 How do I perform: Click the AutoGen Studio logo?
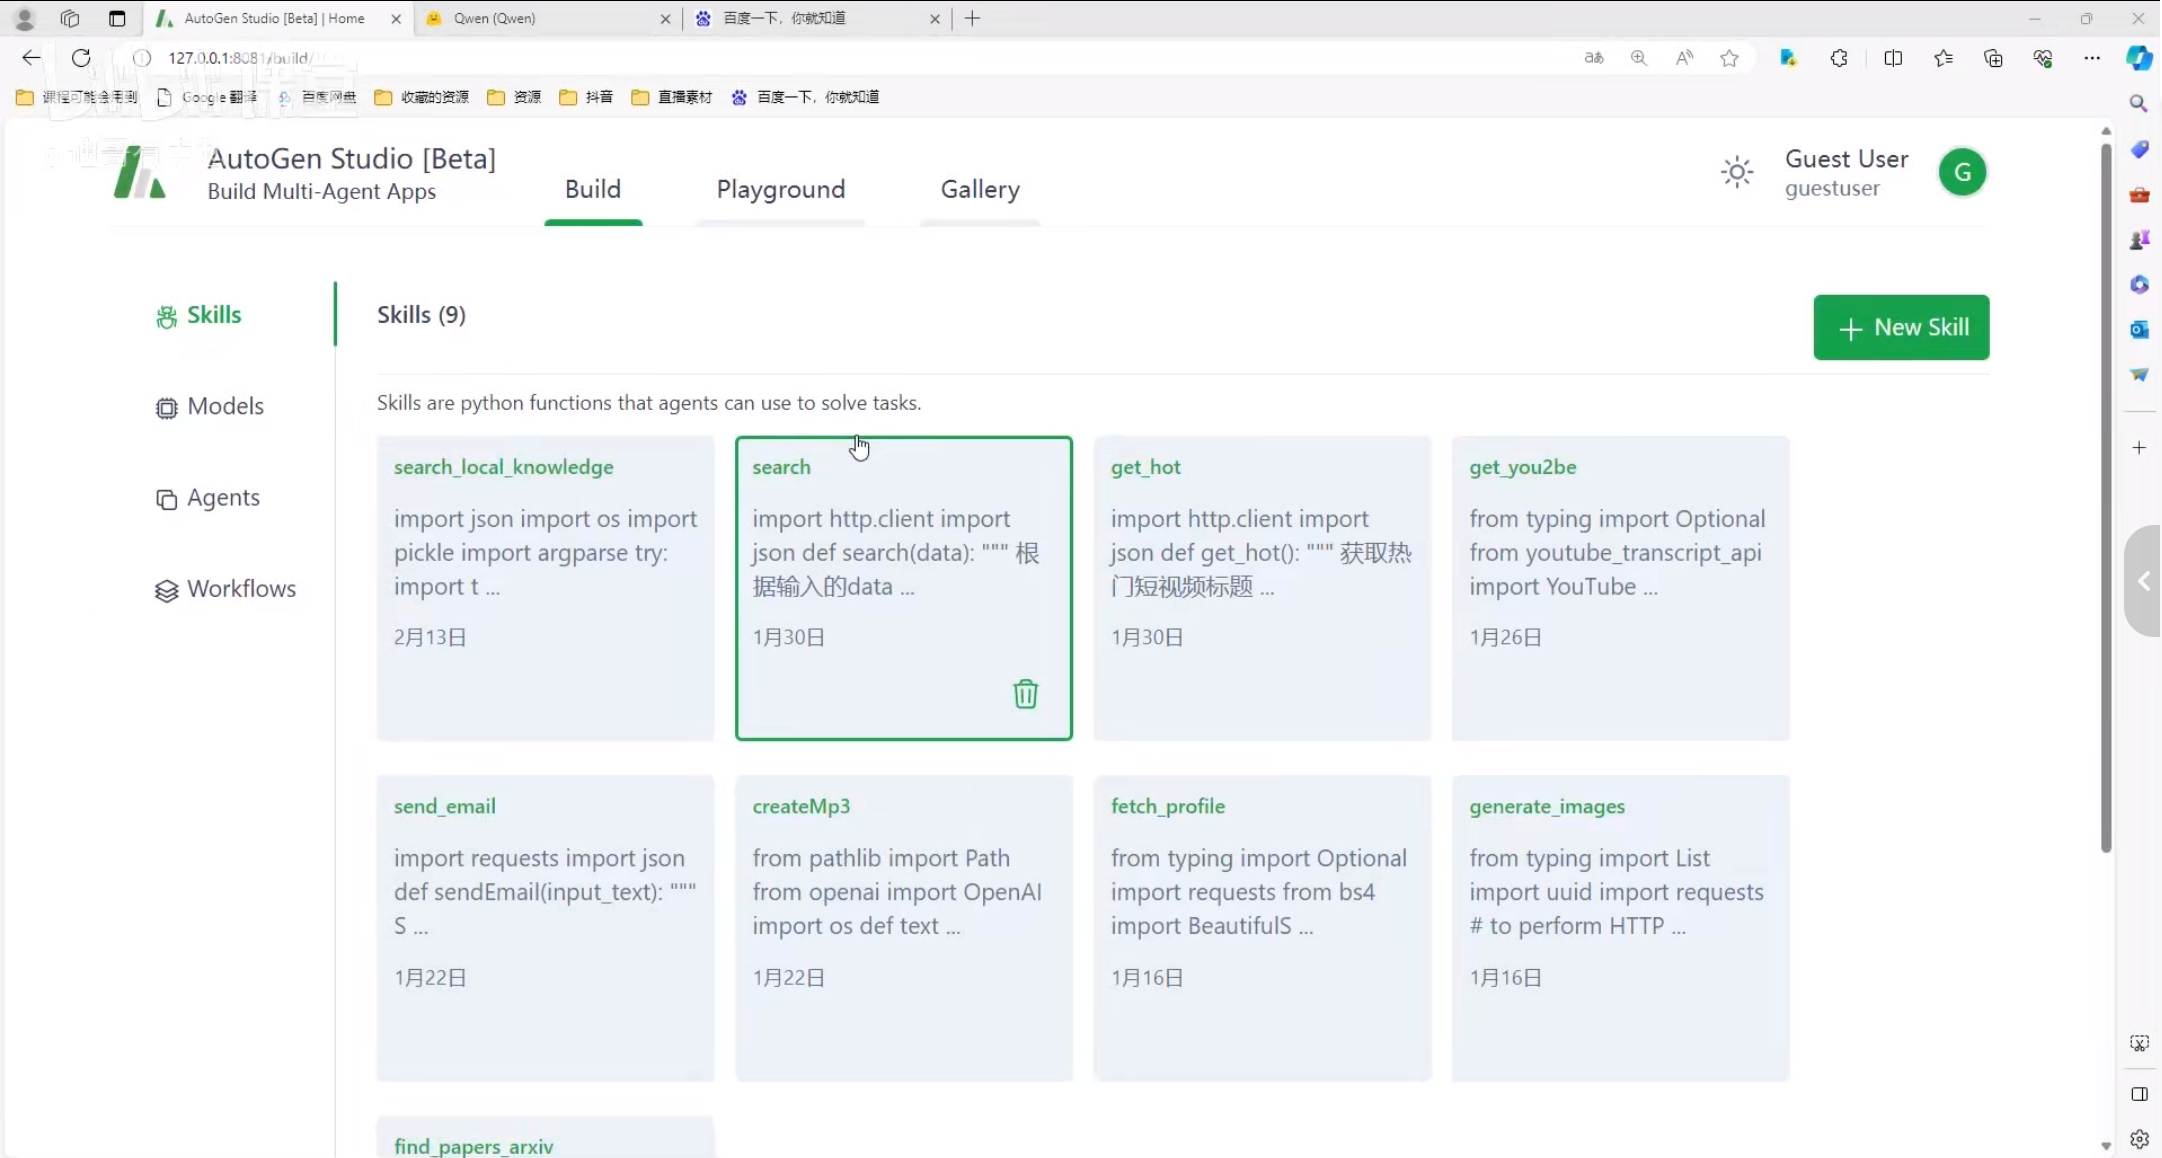pos(139,172)
